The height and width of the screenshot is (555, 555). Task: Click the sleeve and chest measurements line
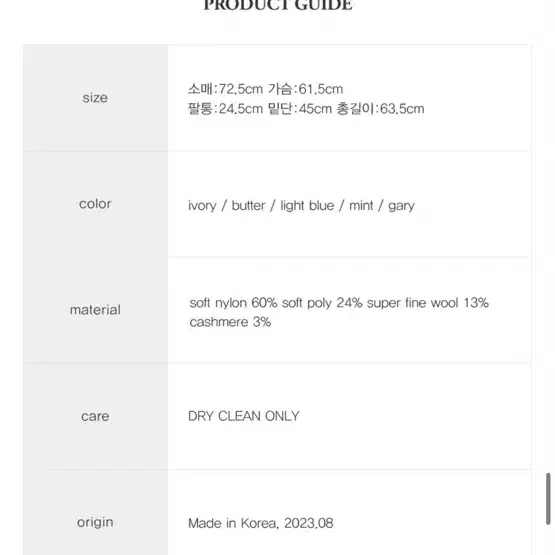tap(265, 89)
